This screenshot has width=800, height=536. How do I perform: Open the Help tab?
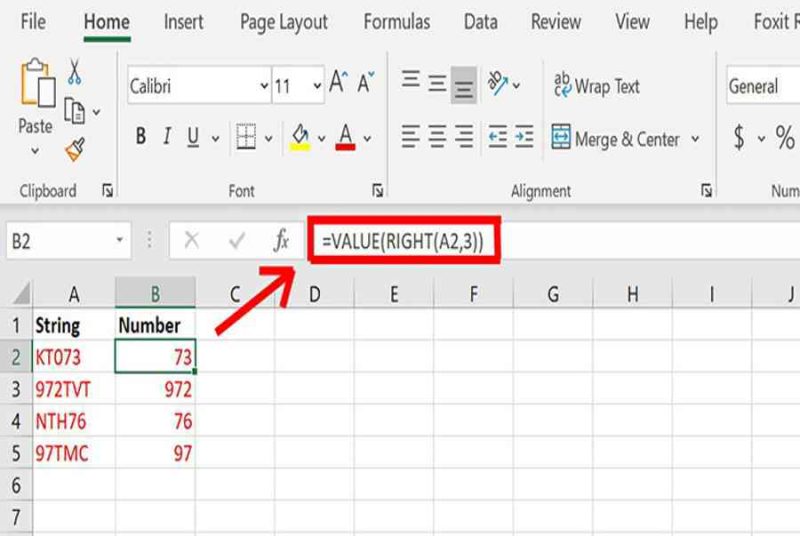pos(701,22)
